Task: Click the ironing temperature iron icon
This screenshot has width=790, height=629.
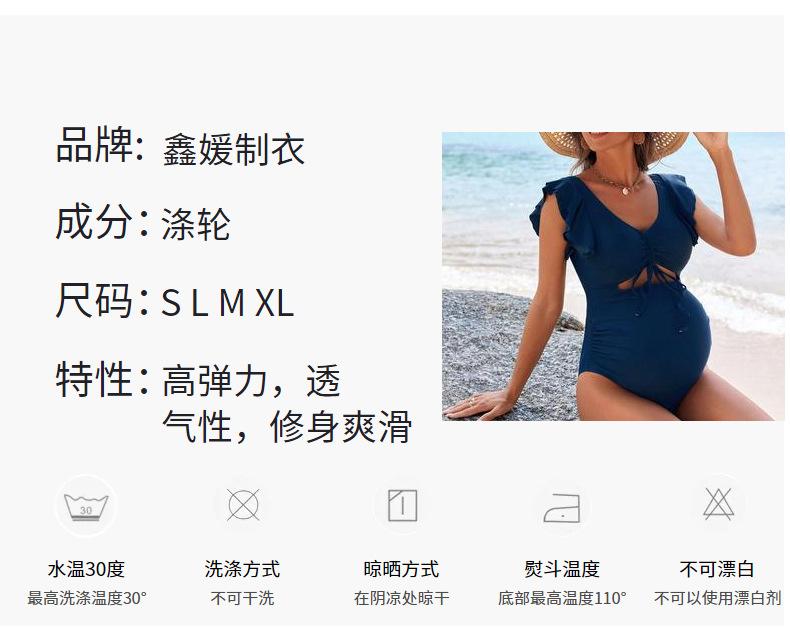Action: (562, 508)
